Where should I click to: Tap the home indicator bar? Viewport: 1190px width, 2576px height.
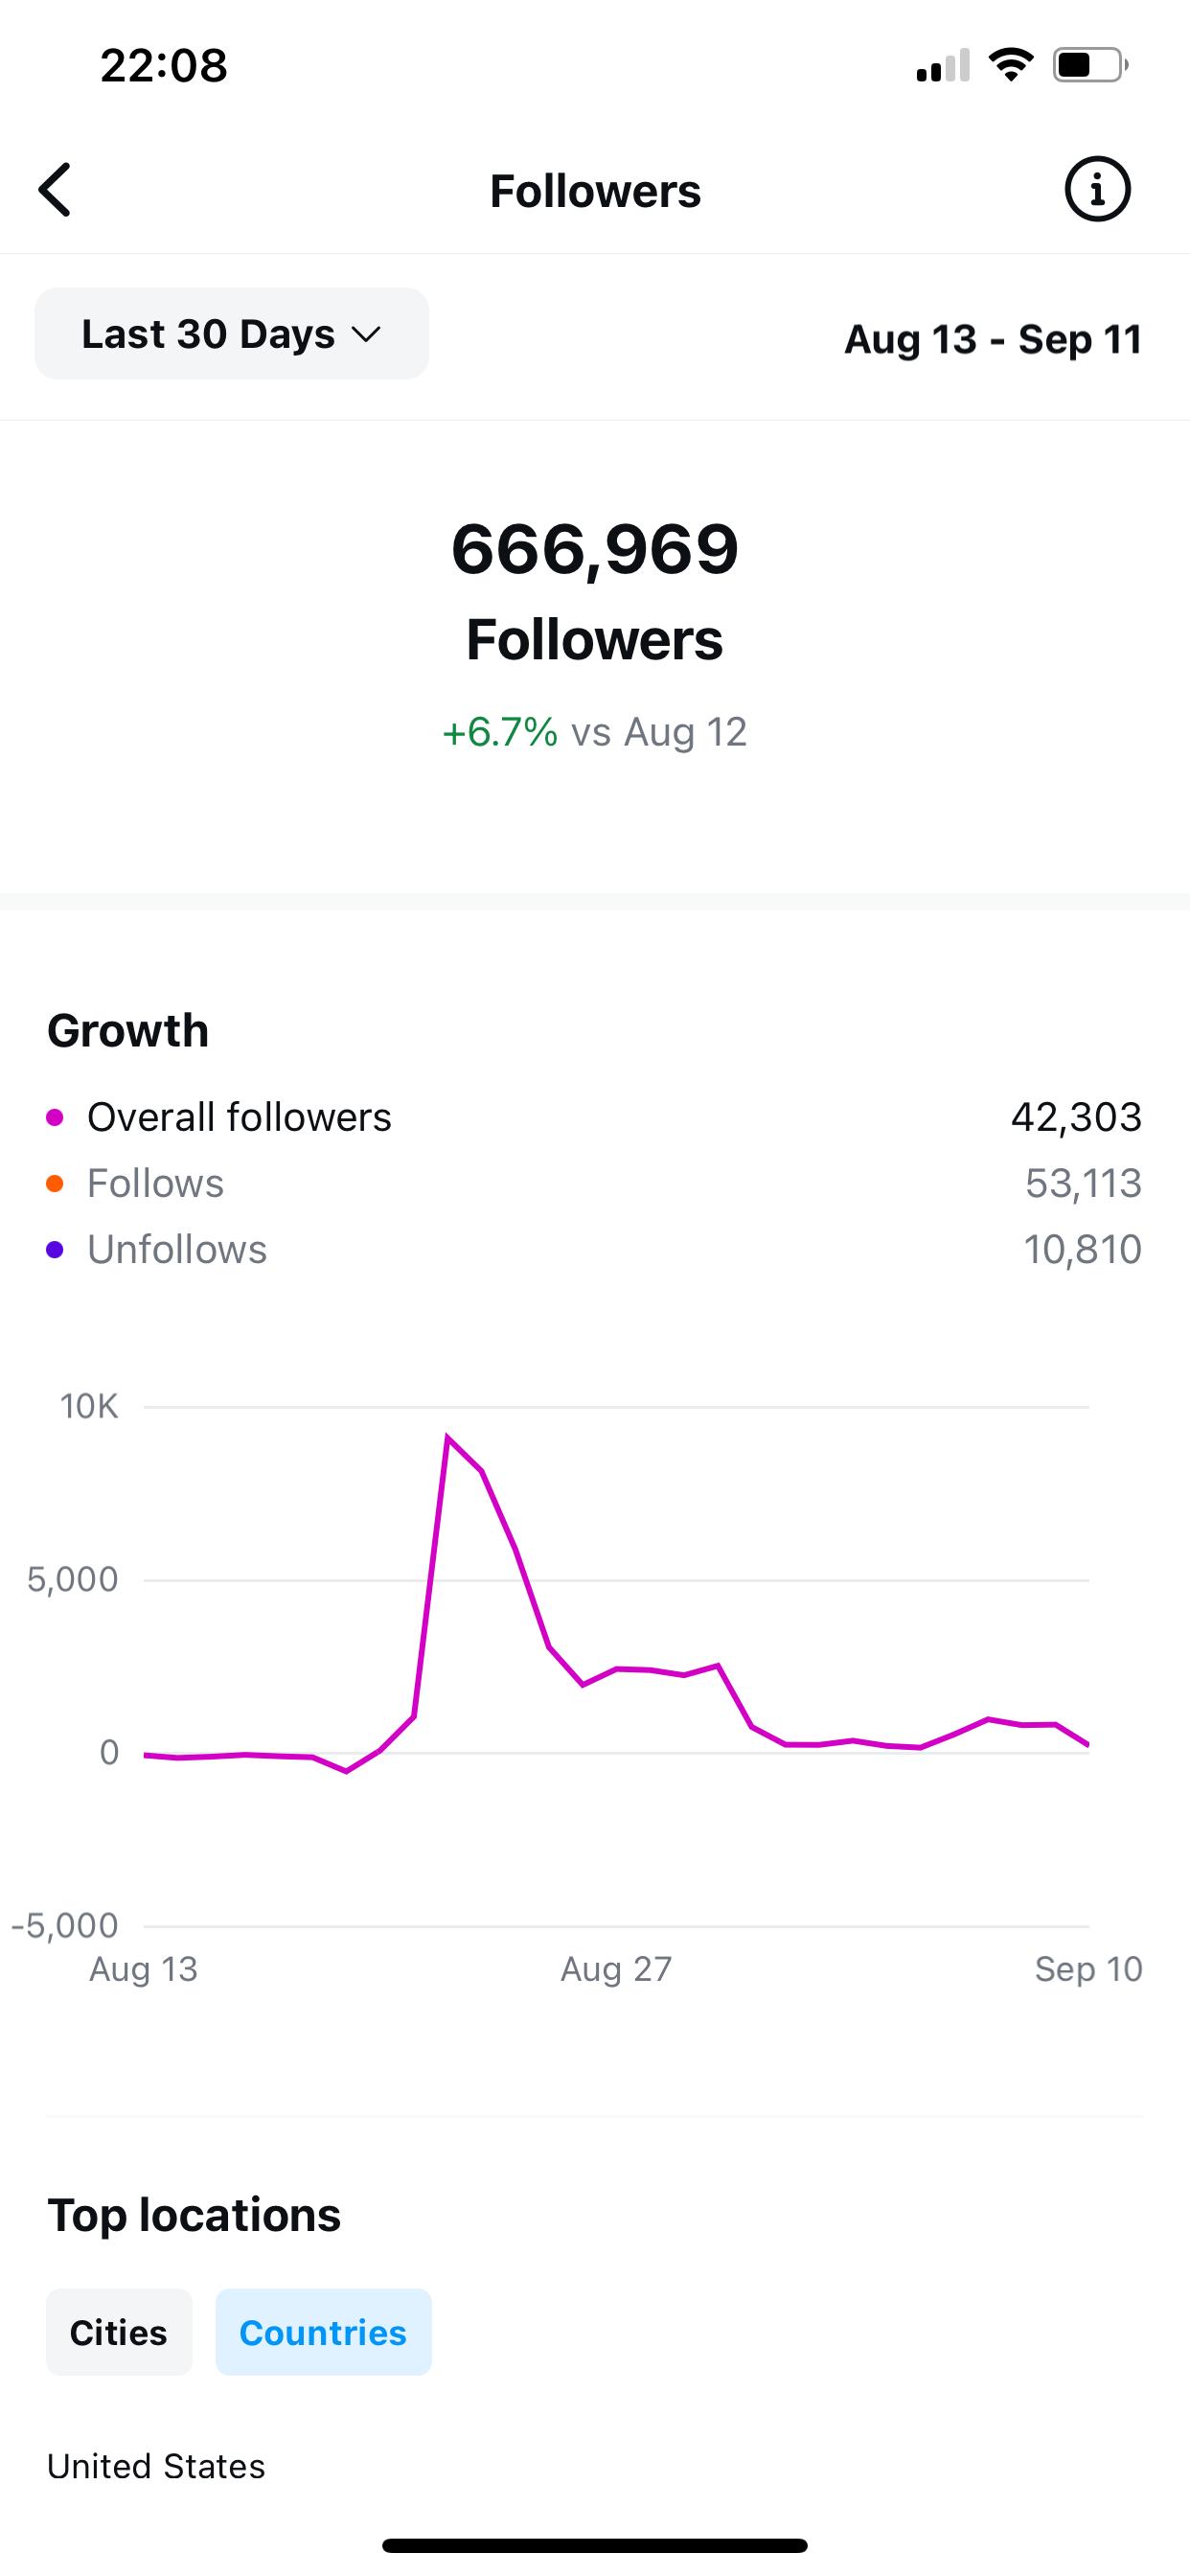(595, 2545)
